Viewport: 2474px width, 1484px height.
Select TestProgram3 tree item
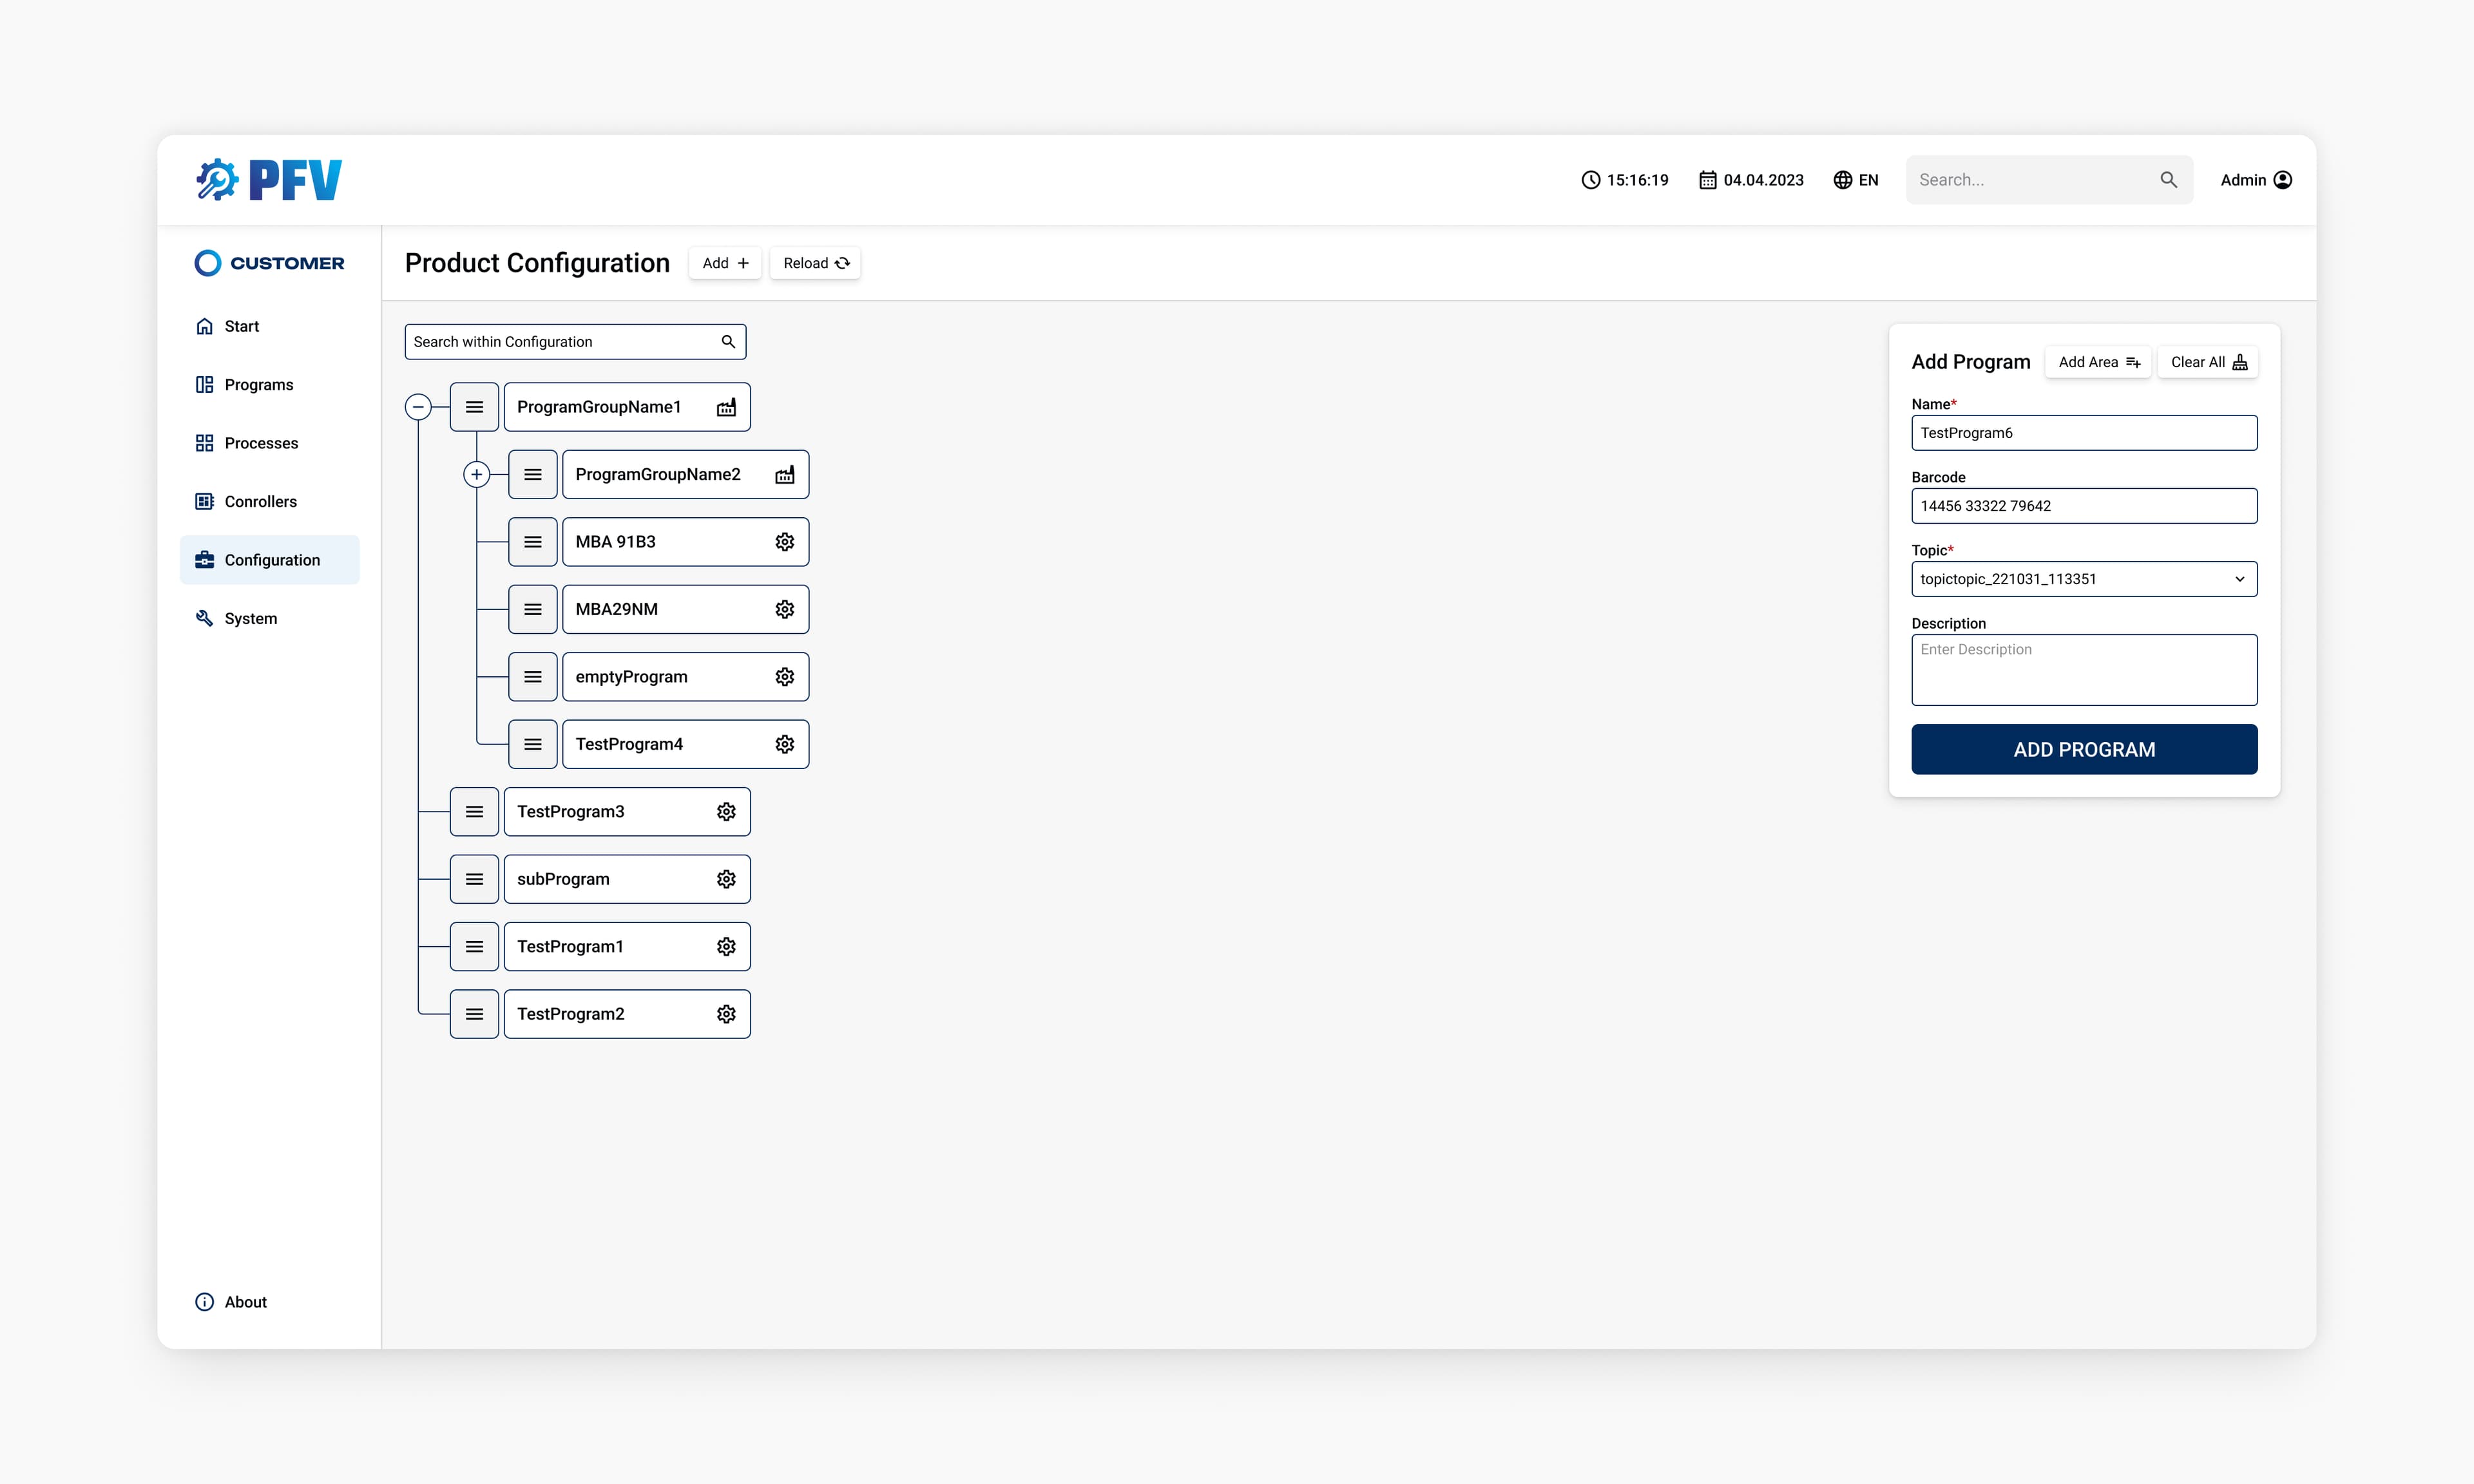(627, 812)
